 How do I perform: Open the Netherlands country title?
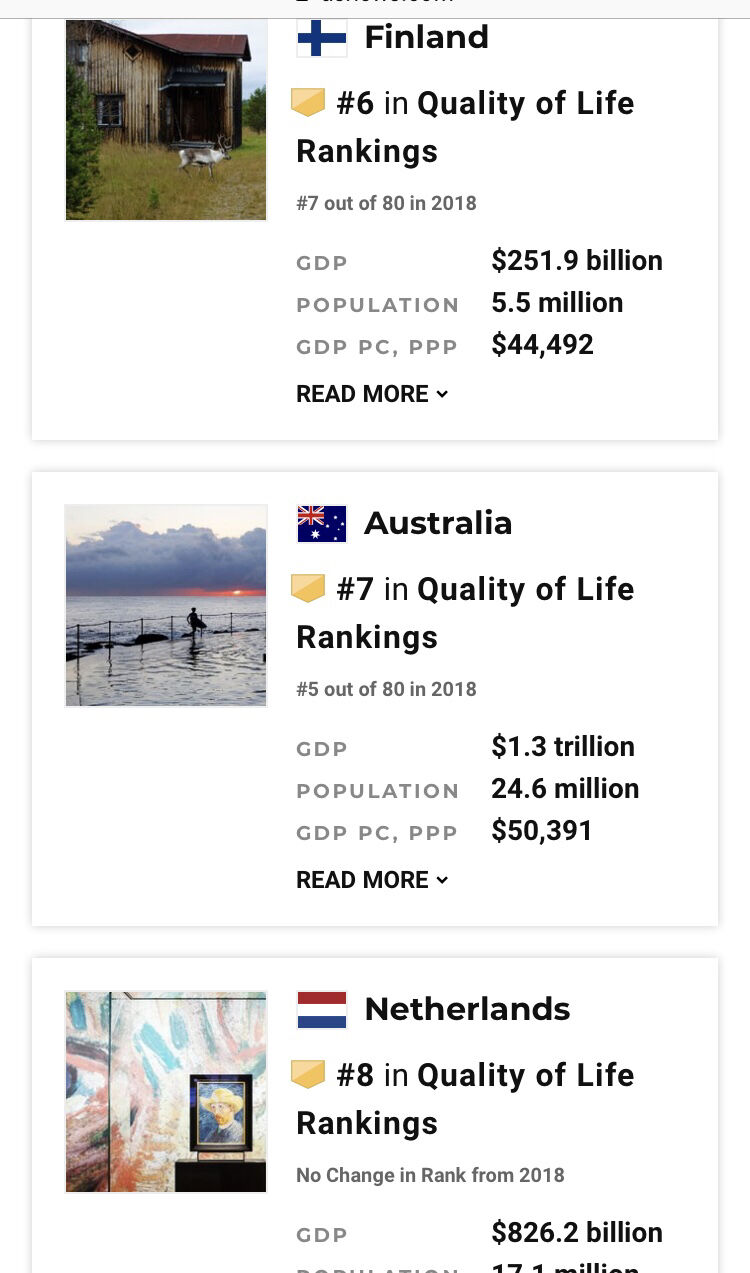[467, 1010]
